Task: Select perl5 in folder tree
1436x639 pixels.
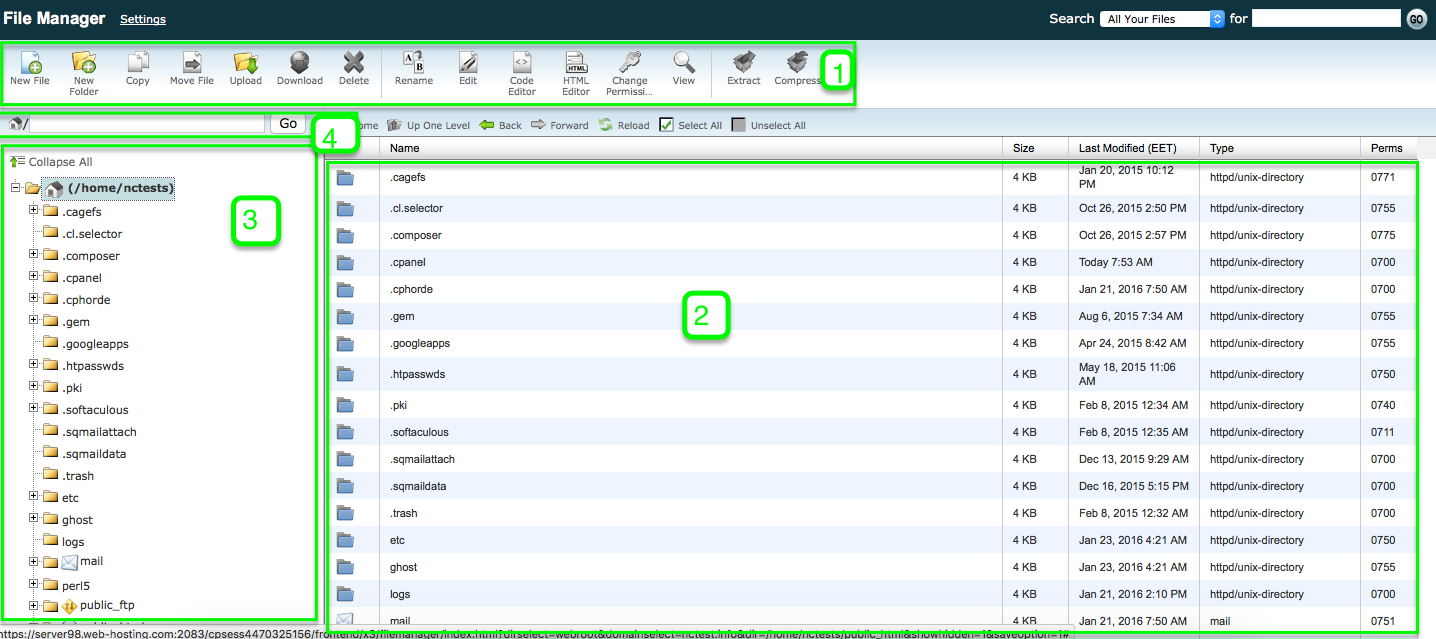Action: point(76,586)
